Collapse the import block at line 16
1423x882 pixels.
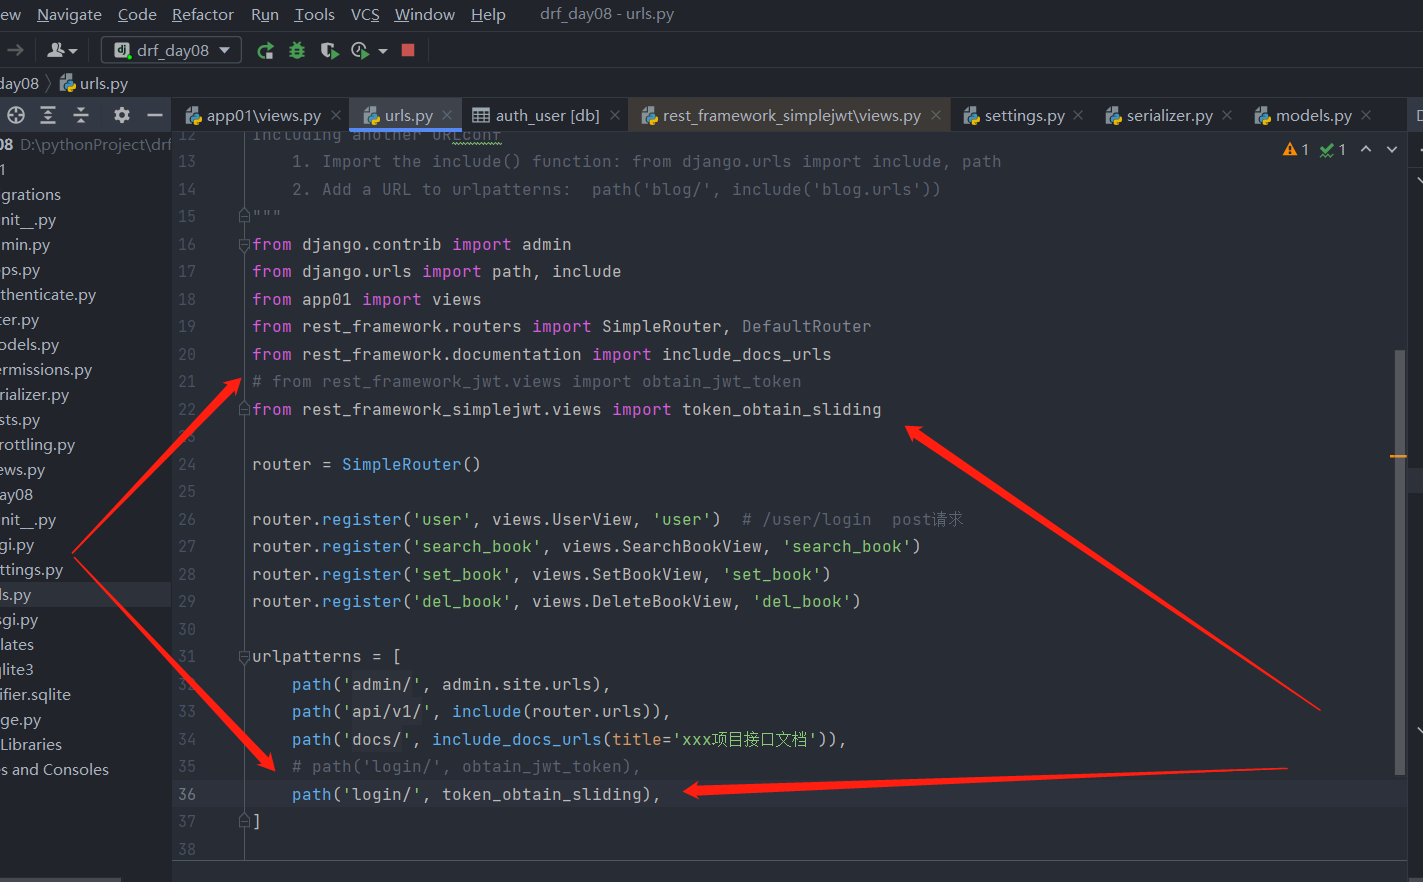[244, 244]
